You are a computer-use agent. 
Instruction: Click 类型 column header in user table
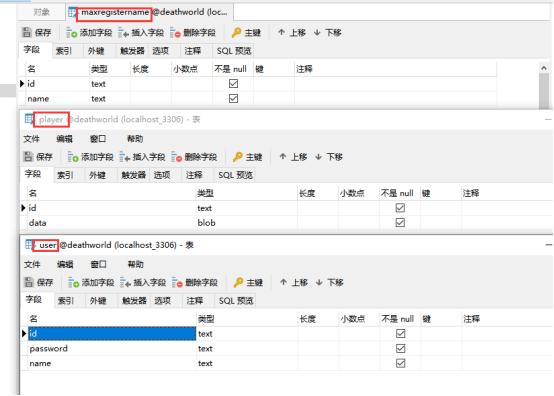(247, 319)
